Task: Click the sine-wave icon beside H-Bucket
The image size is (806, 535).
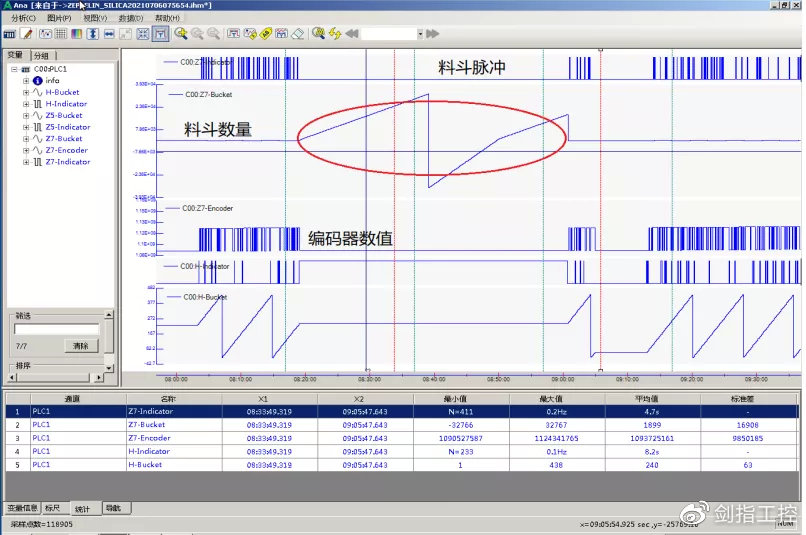Action: [x=38, y=92]
